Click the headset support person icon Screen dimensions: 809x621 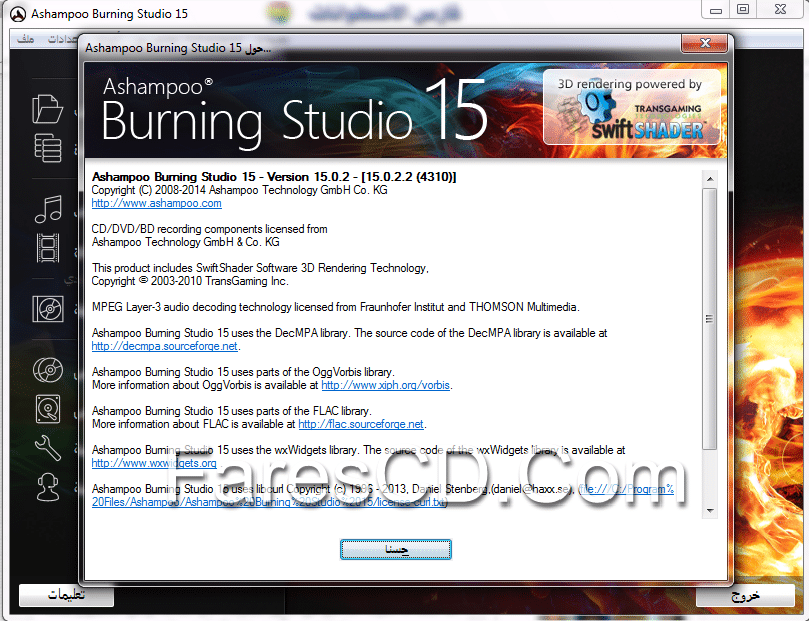pyautogui.click(x=48, y=487)
